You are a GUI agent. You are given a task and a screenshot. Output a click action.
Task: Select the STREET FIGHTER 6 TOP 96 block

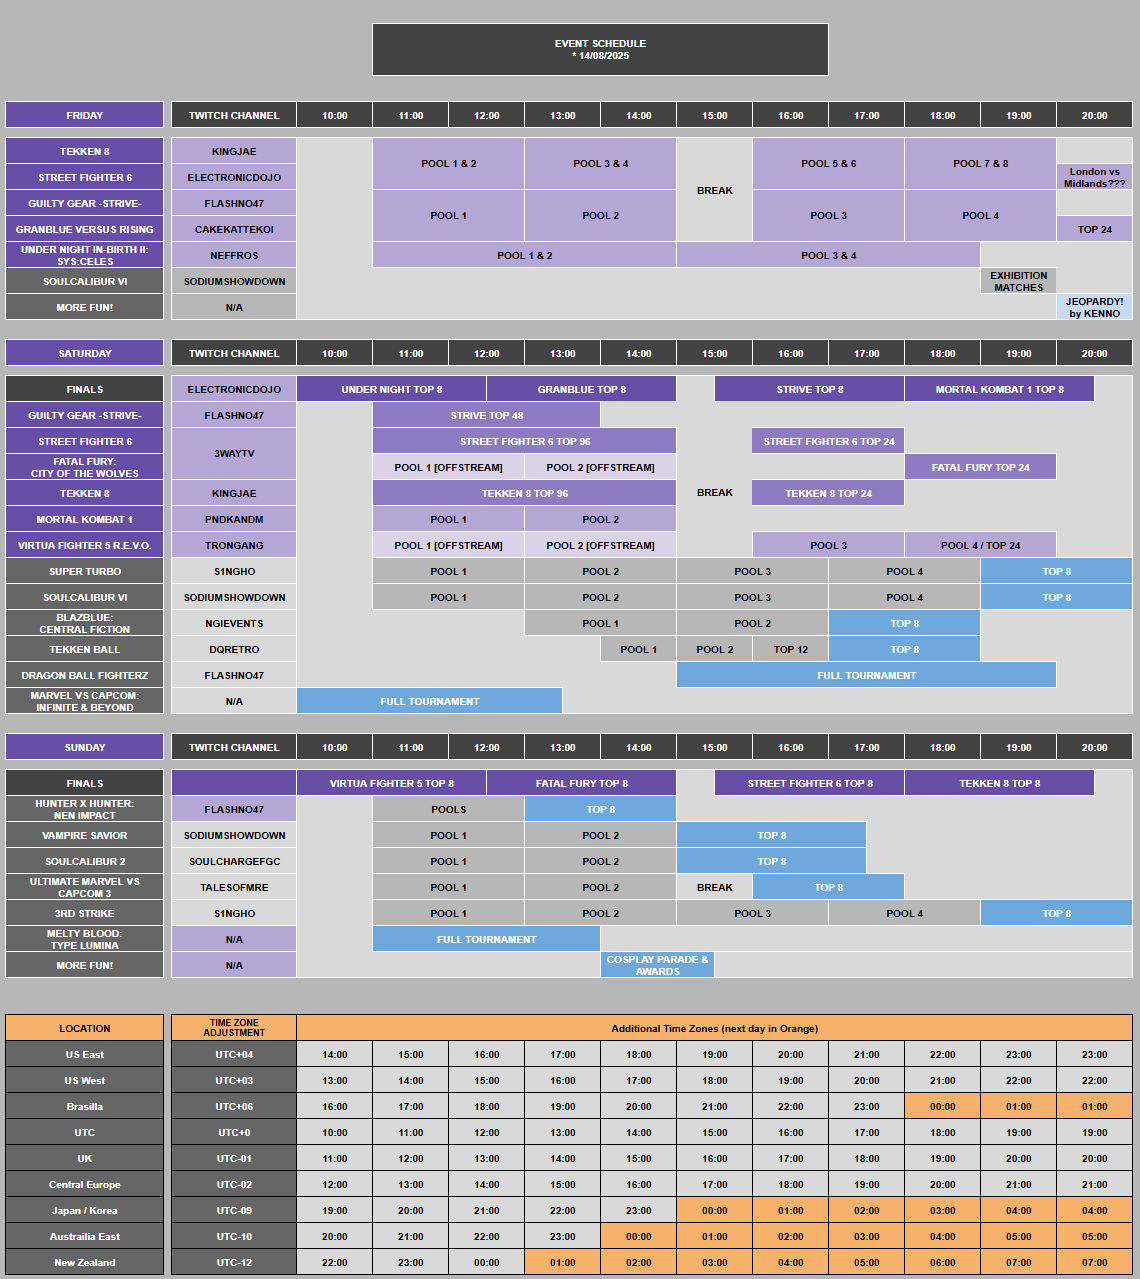click(x=524, y=441)
